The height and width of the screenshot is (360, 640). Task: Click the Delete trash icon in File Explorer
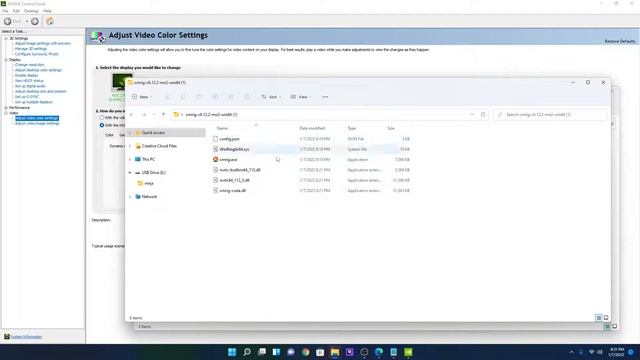[x=247, y=97]
